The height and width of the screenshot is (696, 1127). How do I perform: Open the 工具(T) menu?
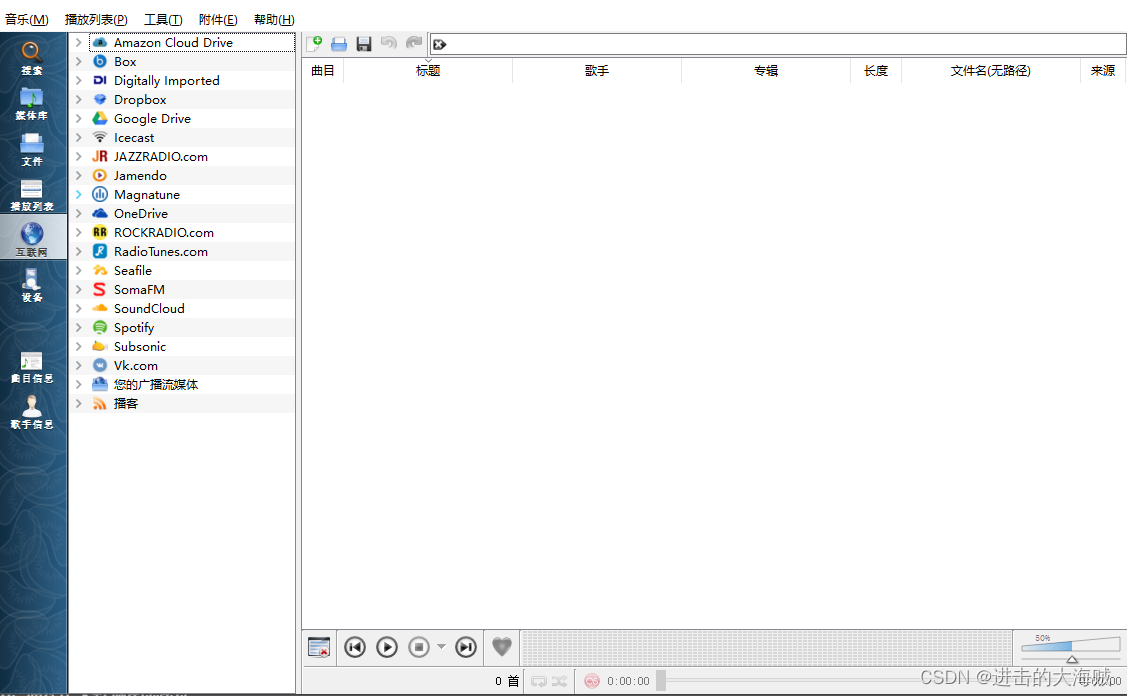click(x=163, y=19)
